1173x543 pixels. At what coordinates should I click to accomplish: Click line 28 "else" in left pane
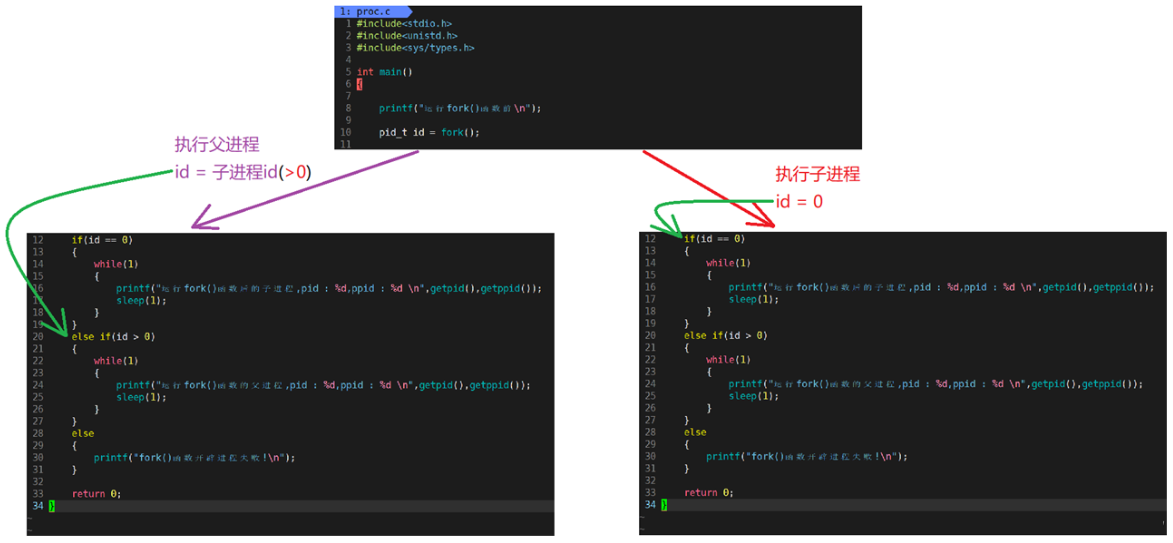click(x=83, y=433)
